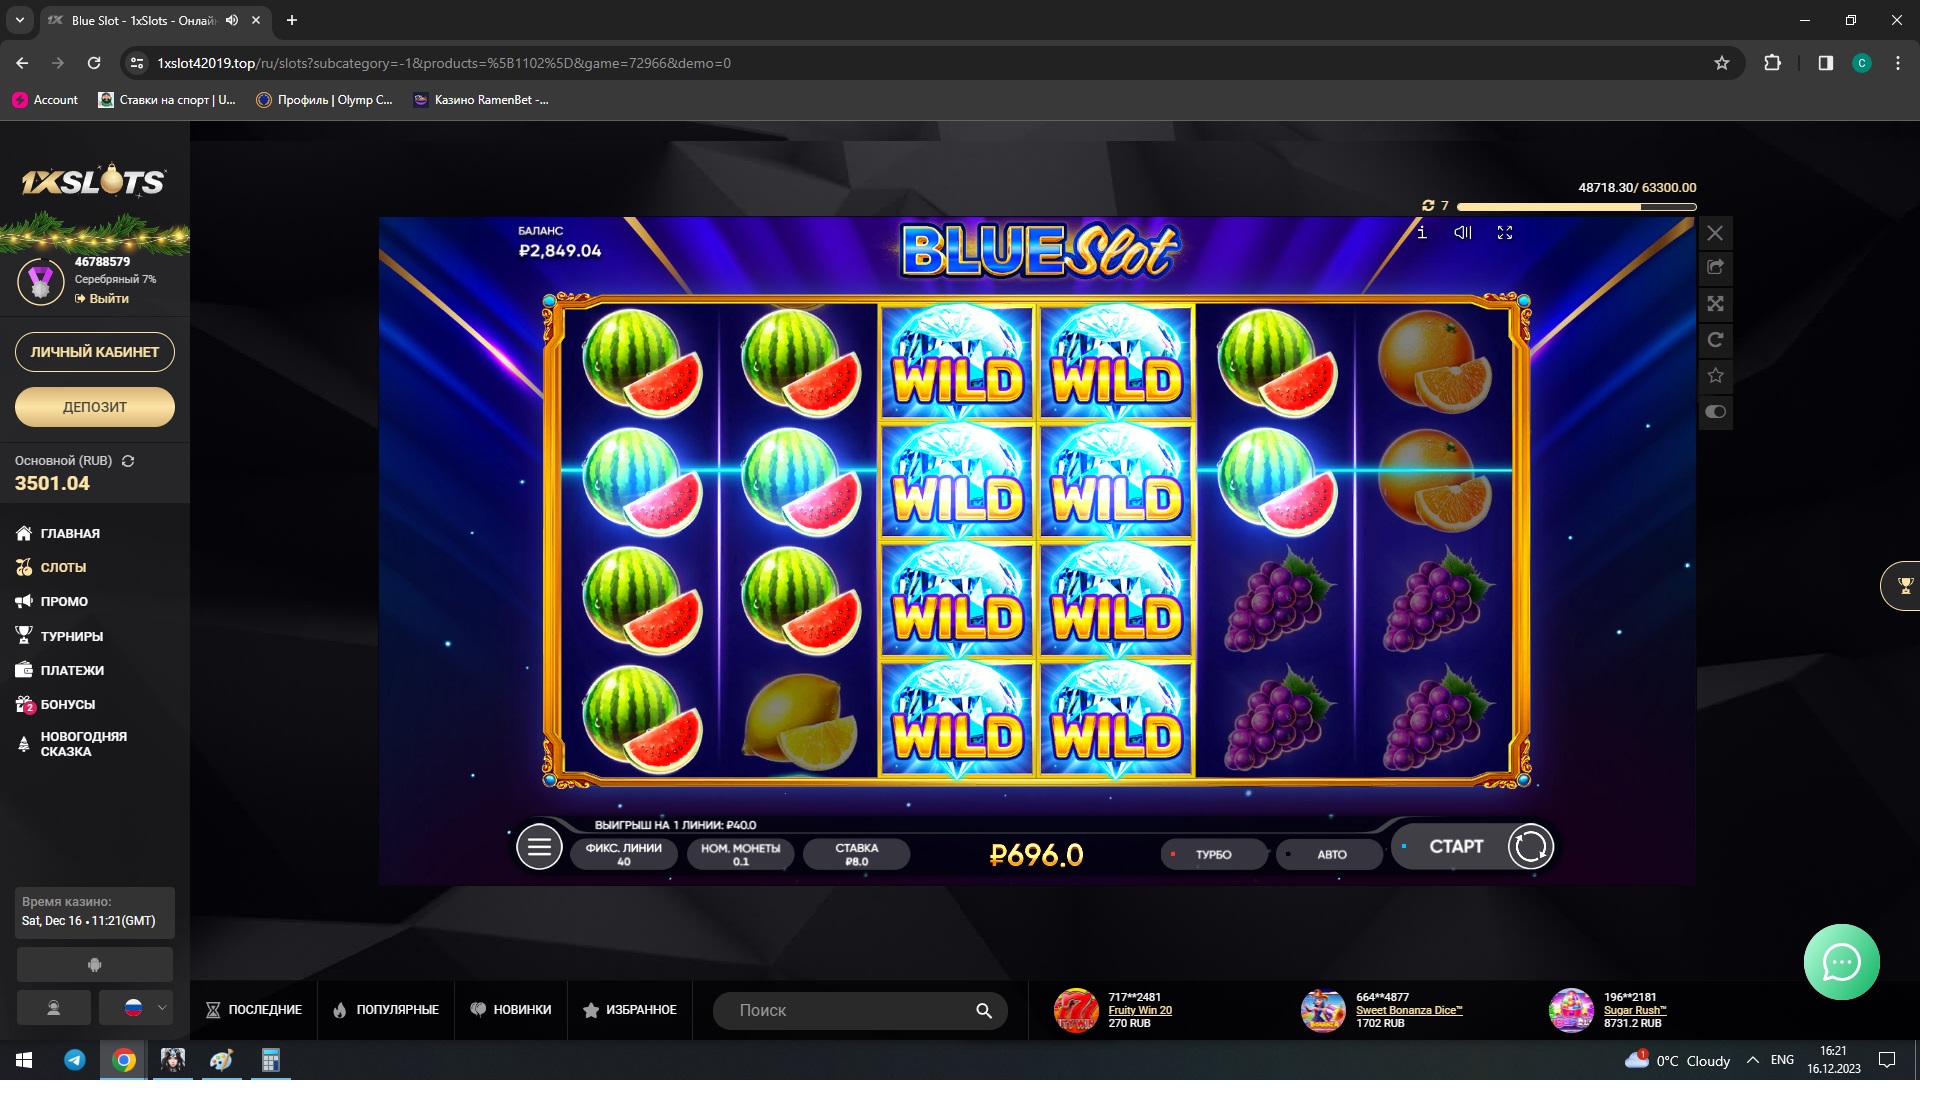Open the game info icon
This screenshot has width=1940, height=1098.
(1421, 232)
